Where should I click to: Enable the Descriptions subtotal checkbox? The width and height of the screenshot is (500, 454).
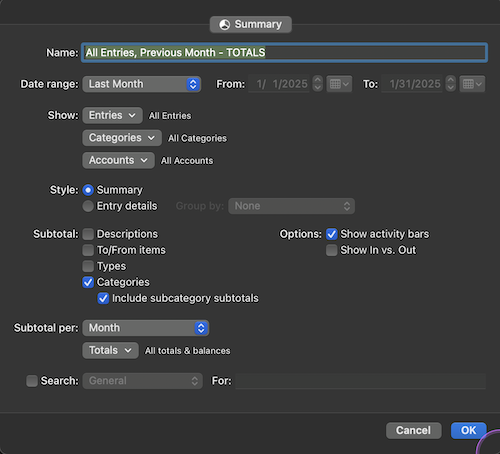coord(88,234)
